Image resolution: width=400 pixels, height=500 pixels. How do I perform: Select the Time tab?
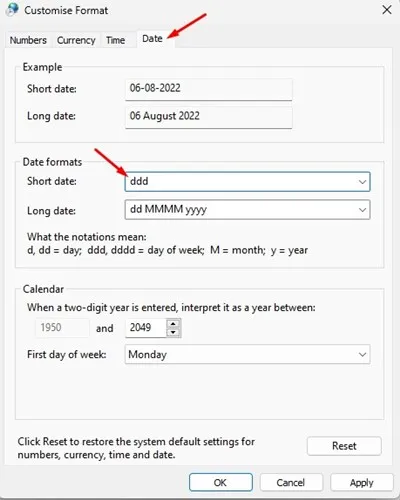pyautogui.click(x=115, y=40)
